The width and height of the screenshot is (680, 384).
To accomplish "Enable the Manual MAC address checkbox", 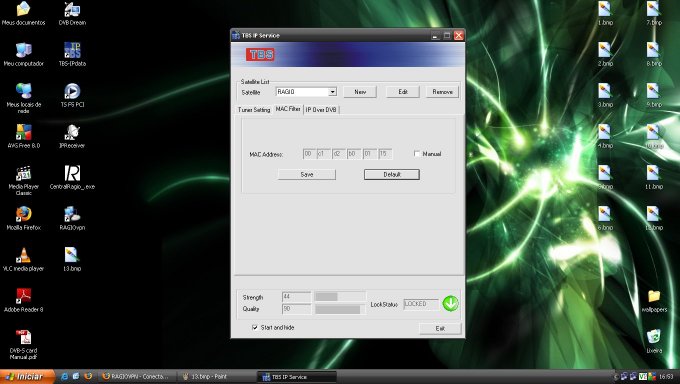I will click(x=417, y=154).
